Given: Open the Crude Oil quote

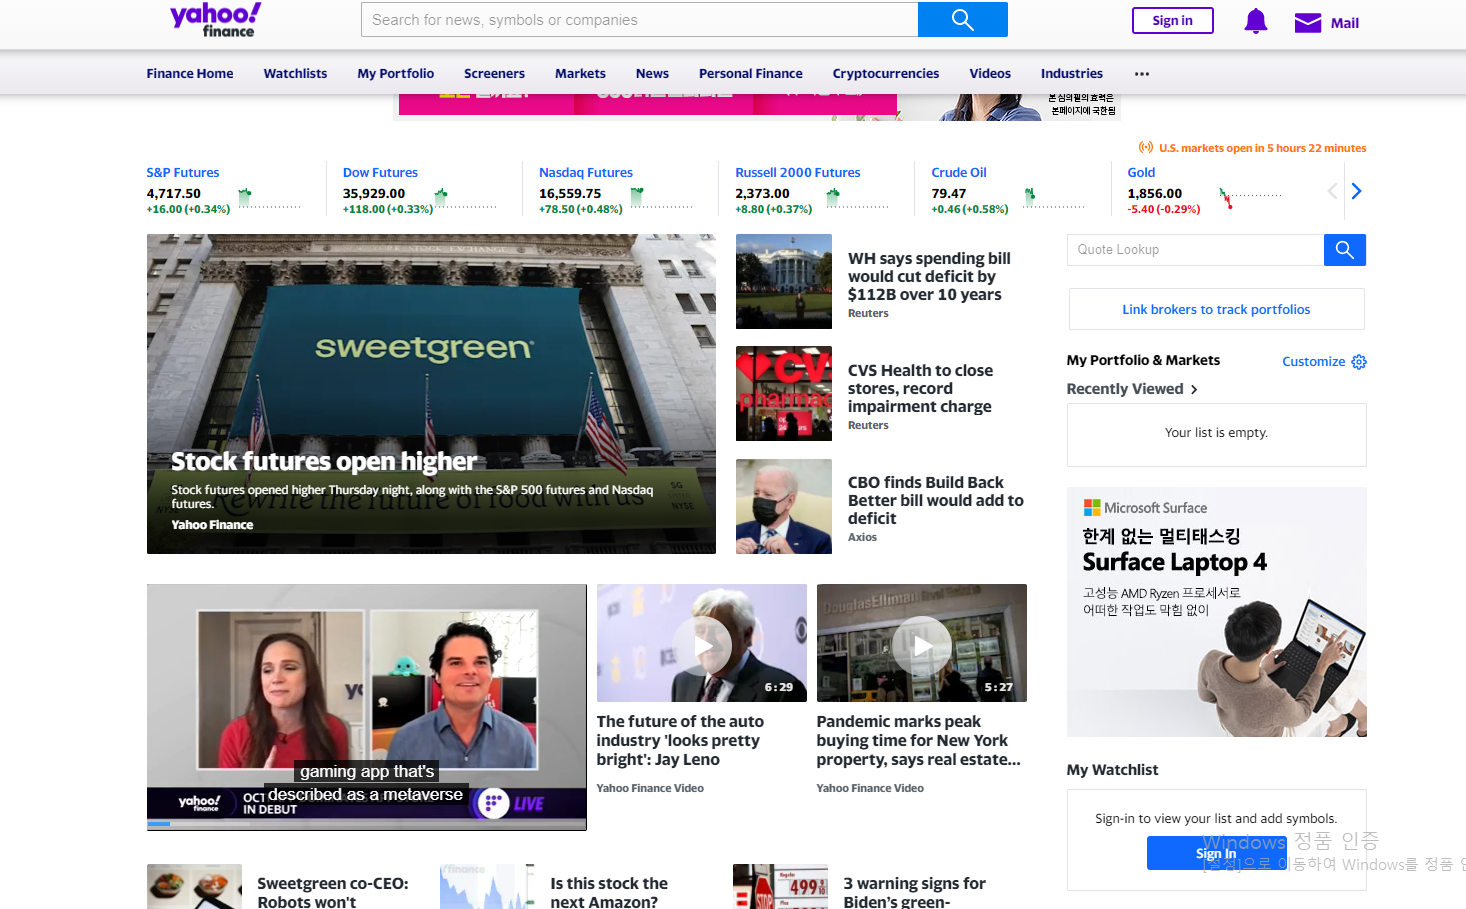Looking at the screenshot, I should 959,173.
